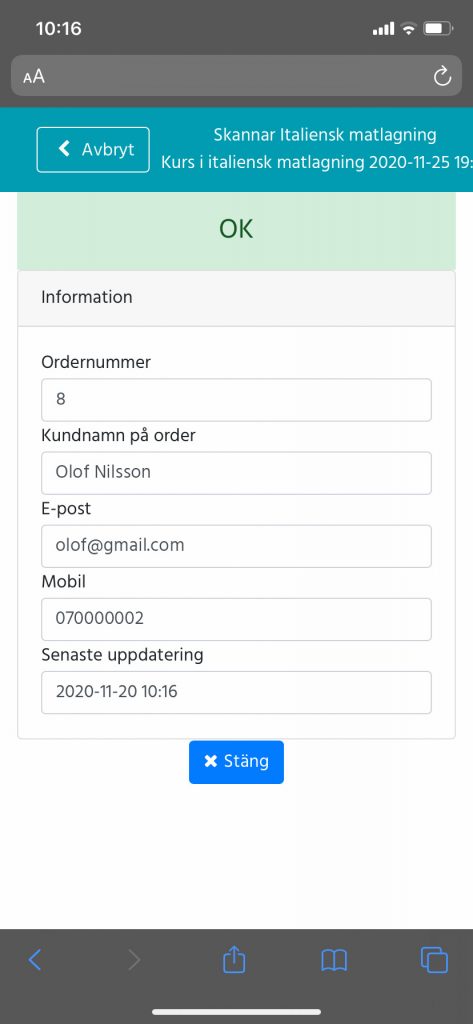Image resolution: width=473 pixels, height=1024 pixels.
Task: Tap the battery indicator in status bar
Action: click(438, 28)
